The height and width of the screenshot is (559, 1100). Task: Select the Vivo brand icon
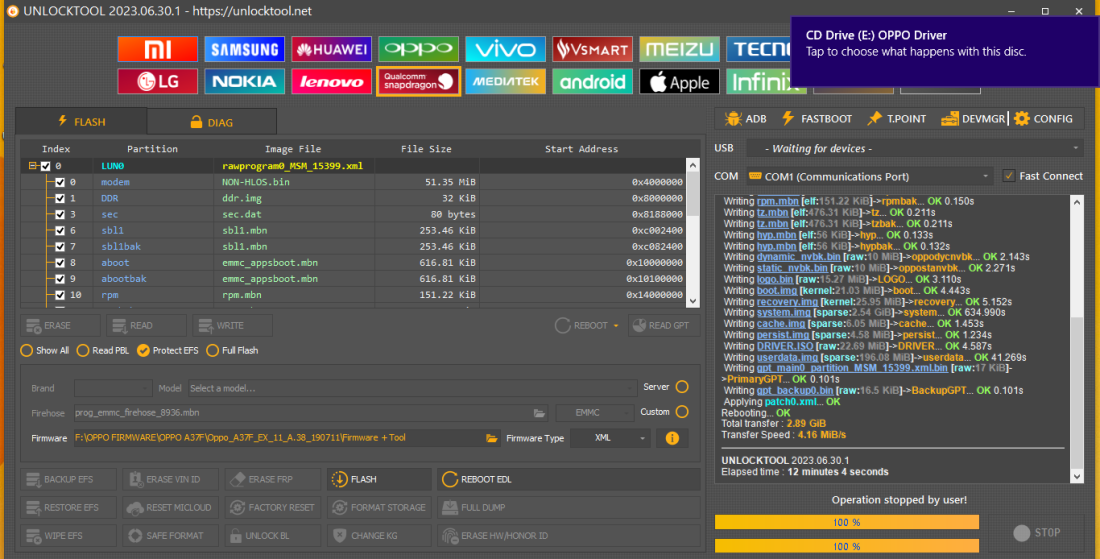coord(506,49)
